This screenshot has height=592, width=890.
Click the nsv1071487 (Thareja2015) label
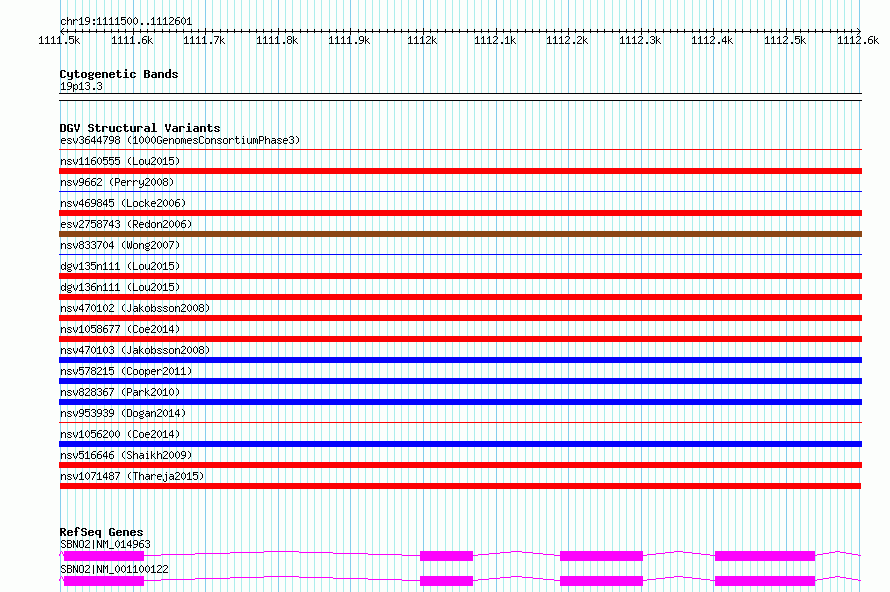pos(132,476)
